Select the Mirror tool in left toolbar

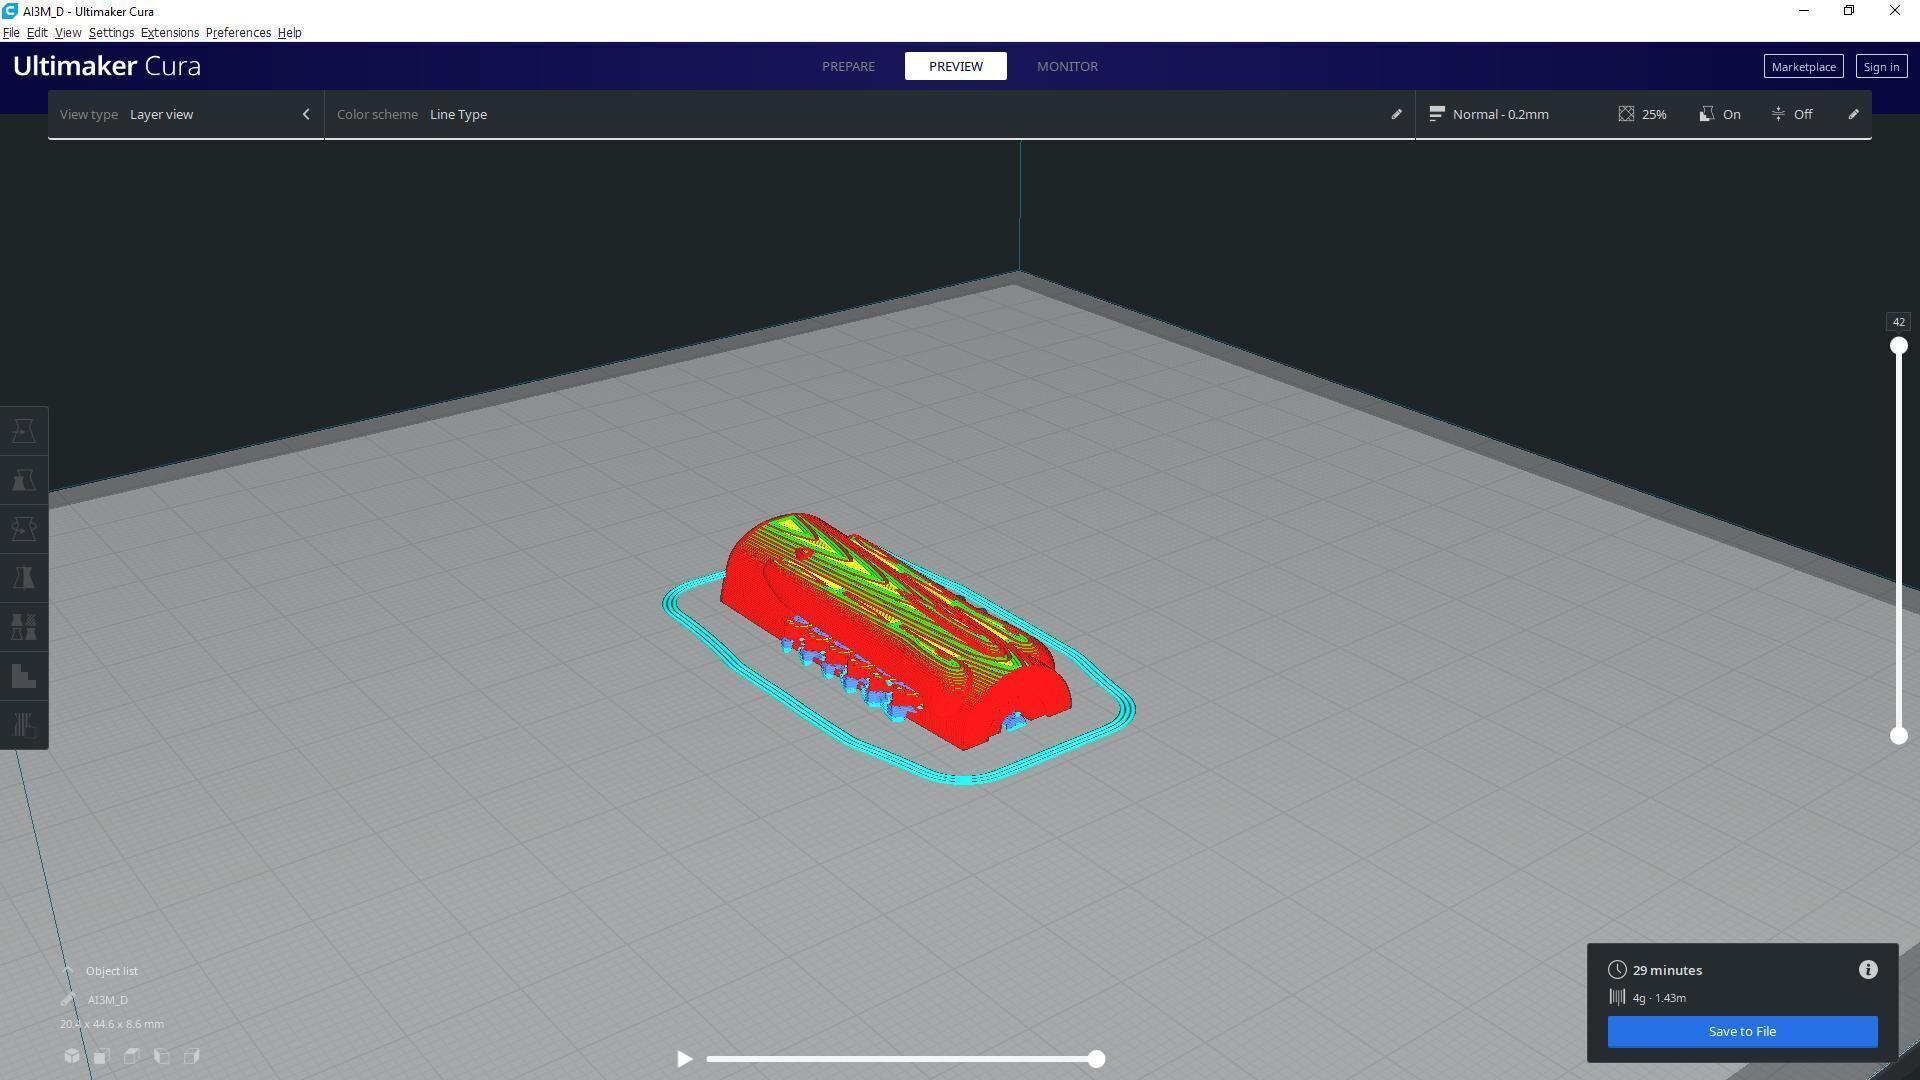coord(24,578)
